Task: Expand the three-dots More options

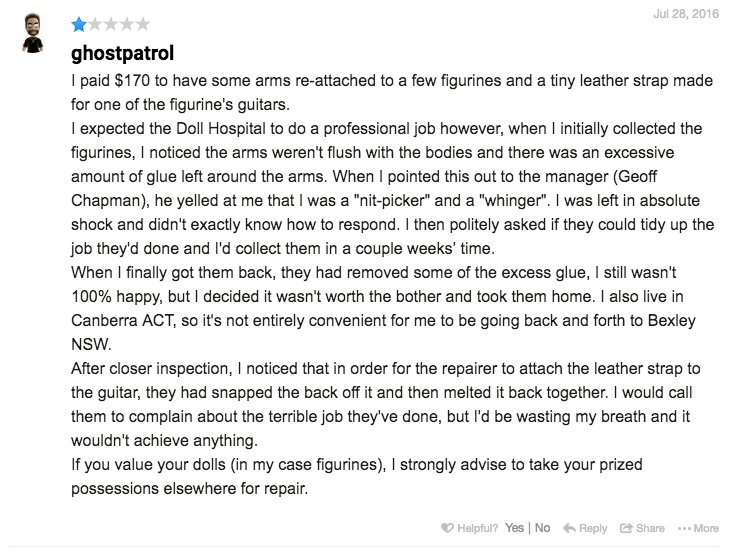Action: [684, 528]
